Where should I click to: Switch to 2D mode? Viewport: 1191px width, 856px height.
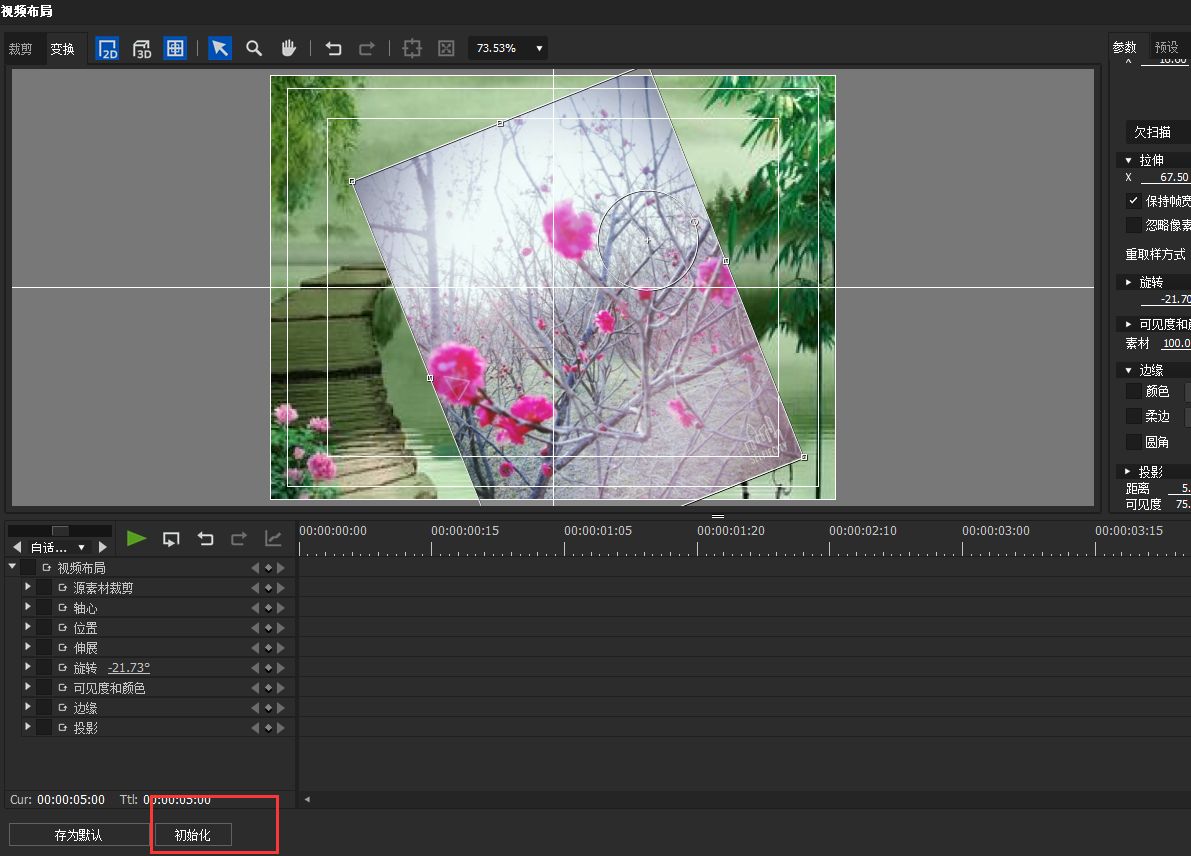pos(107,49)
